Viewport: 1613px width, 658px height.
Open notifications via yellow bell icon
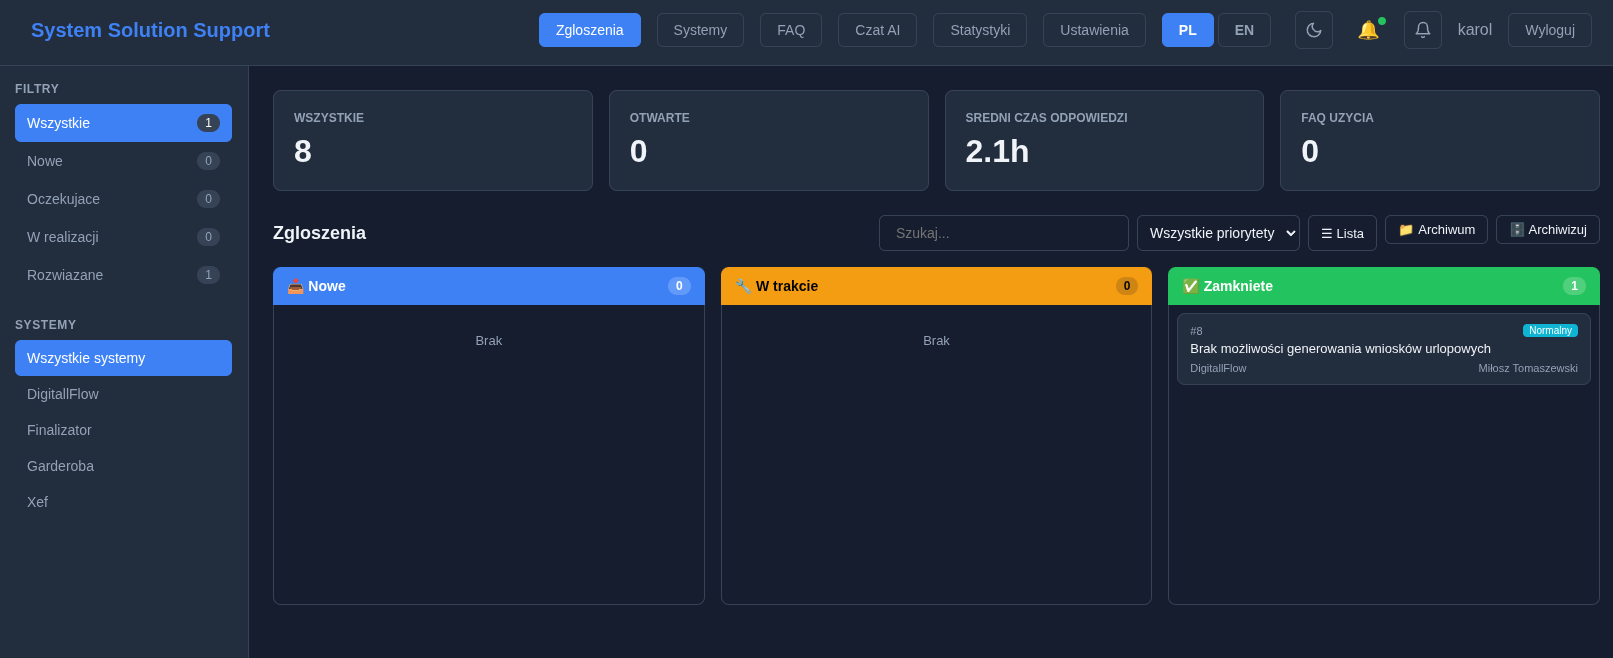(x=1368, y=30)
